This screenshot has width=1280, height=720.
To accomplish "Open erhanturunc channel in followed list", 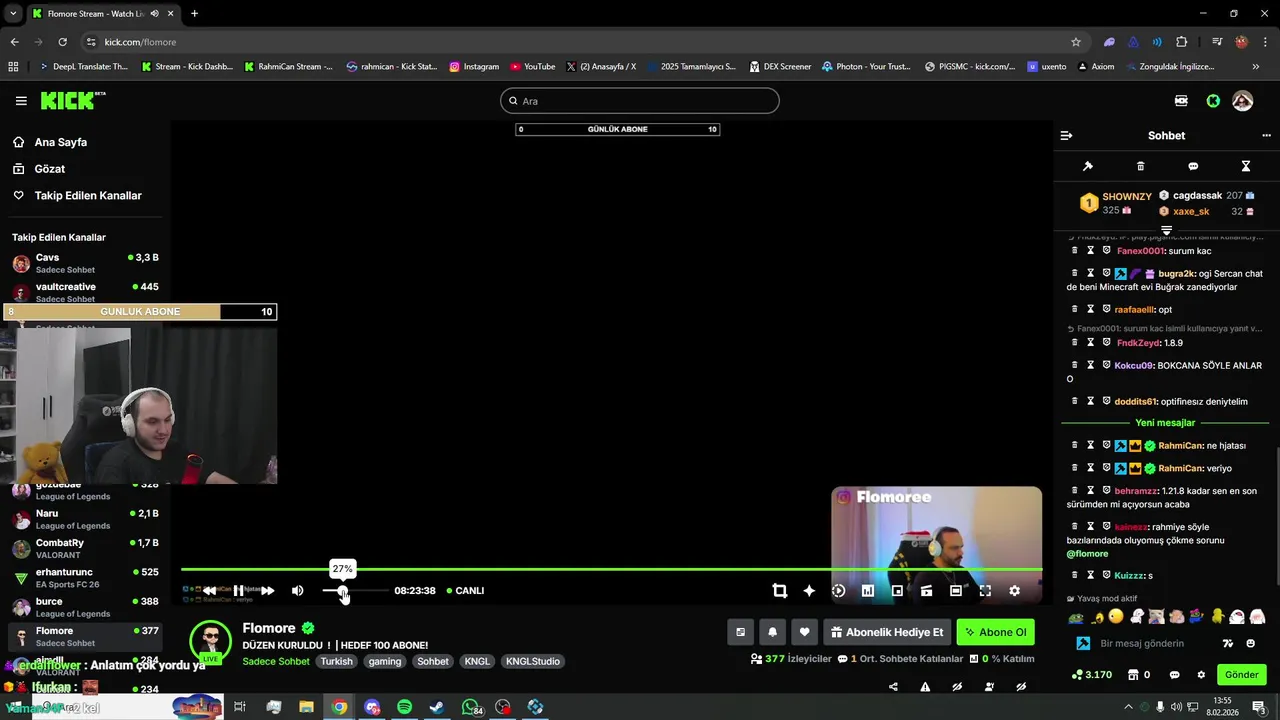I will [85, 578].
